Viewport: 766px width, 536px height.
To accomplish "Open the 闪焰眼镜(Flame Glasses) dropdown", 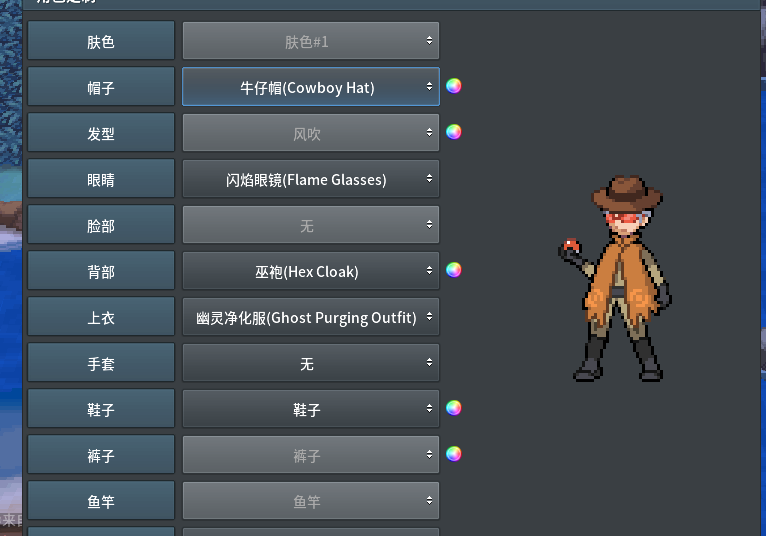I will coord(311,178).
